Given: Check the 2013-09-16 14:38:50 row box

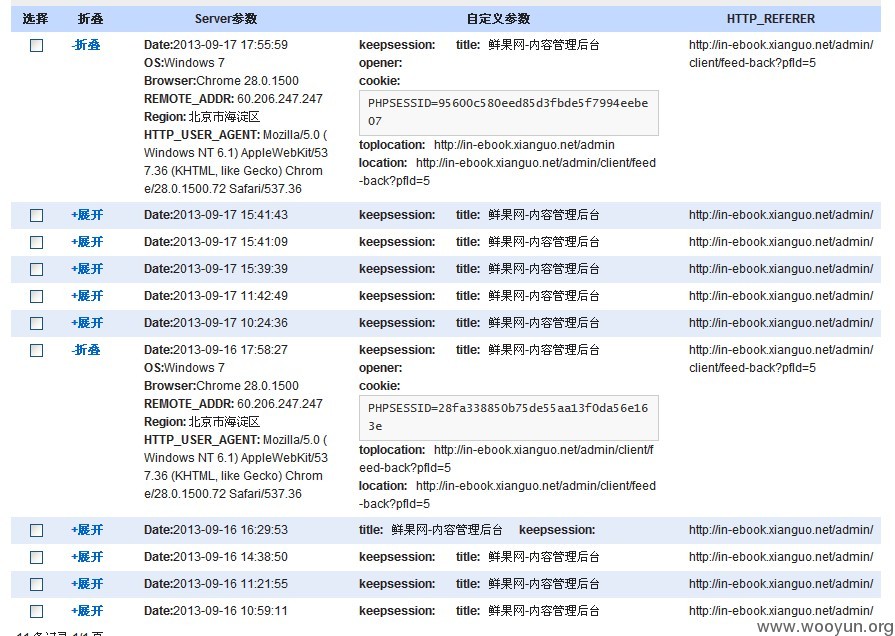Looking at the screenshot, I should (36, 557).
